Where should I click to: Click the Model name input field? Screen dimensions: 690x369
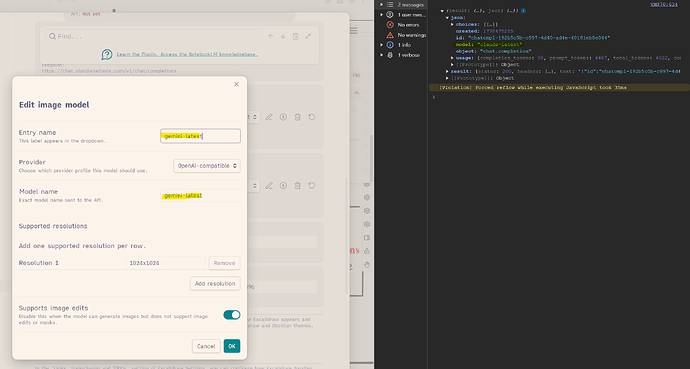(x=200, y=195)
